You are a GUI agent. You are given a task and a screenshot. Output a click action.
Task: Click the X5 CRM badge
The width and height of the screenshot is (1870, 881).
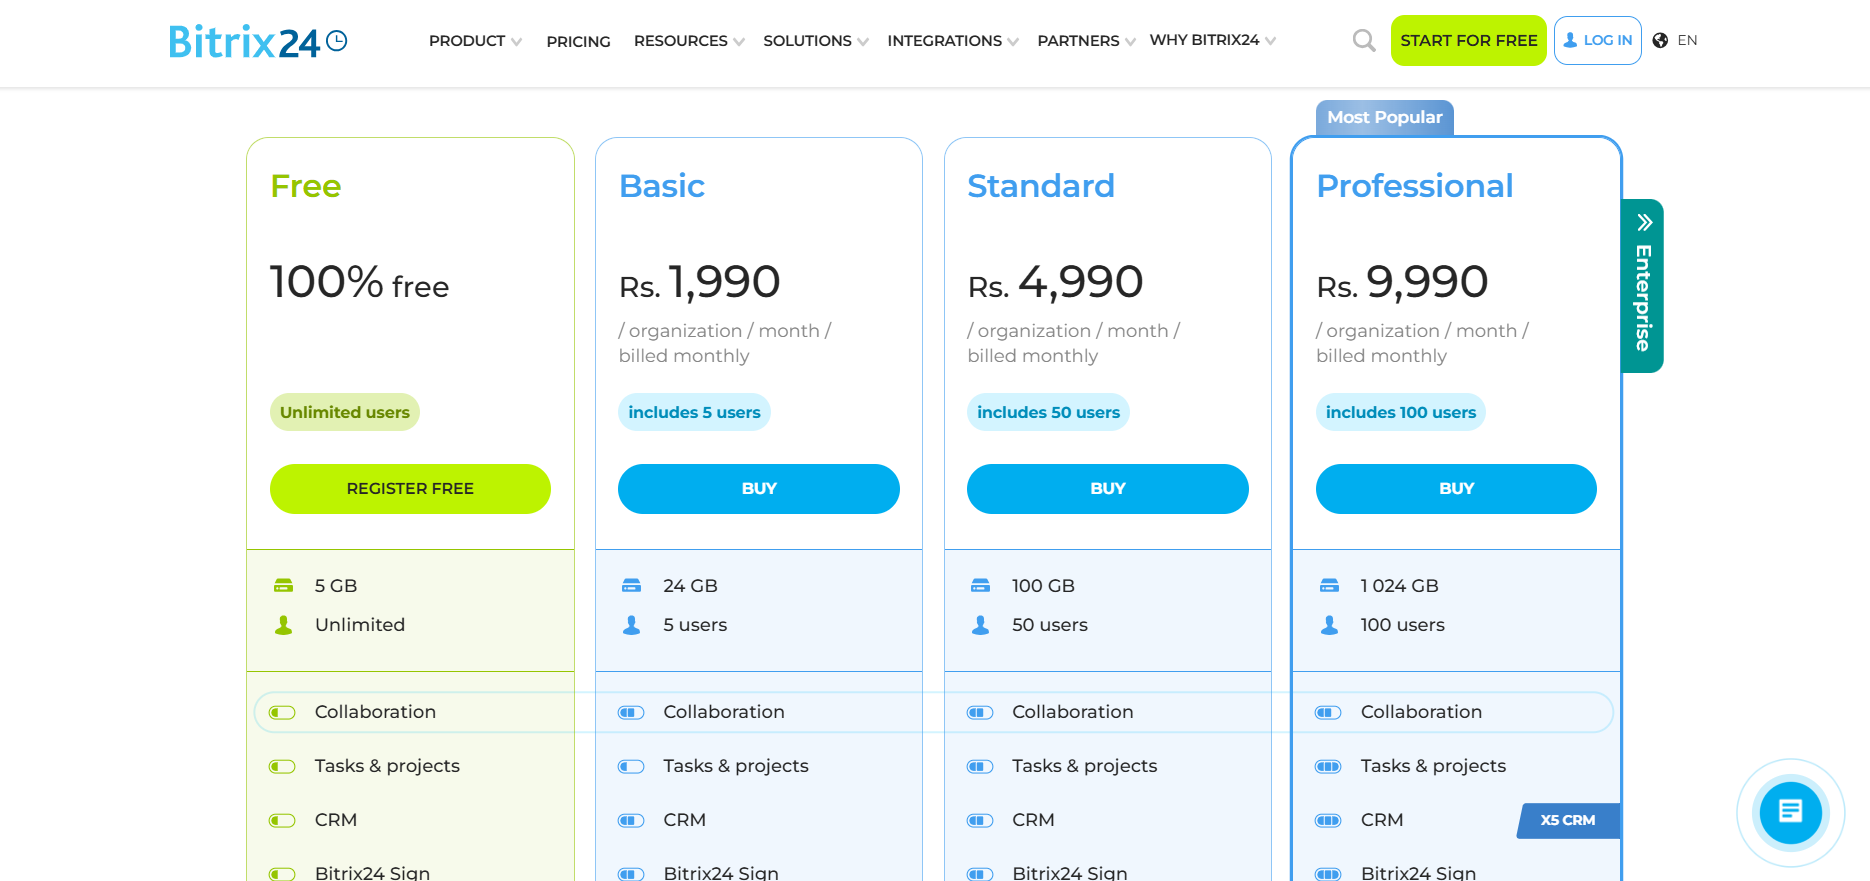pyautogui.click(x=1568, y=820)
